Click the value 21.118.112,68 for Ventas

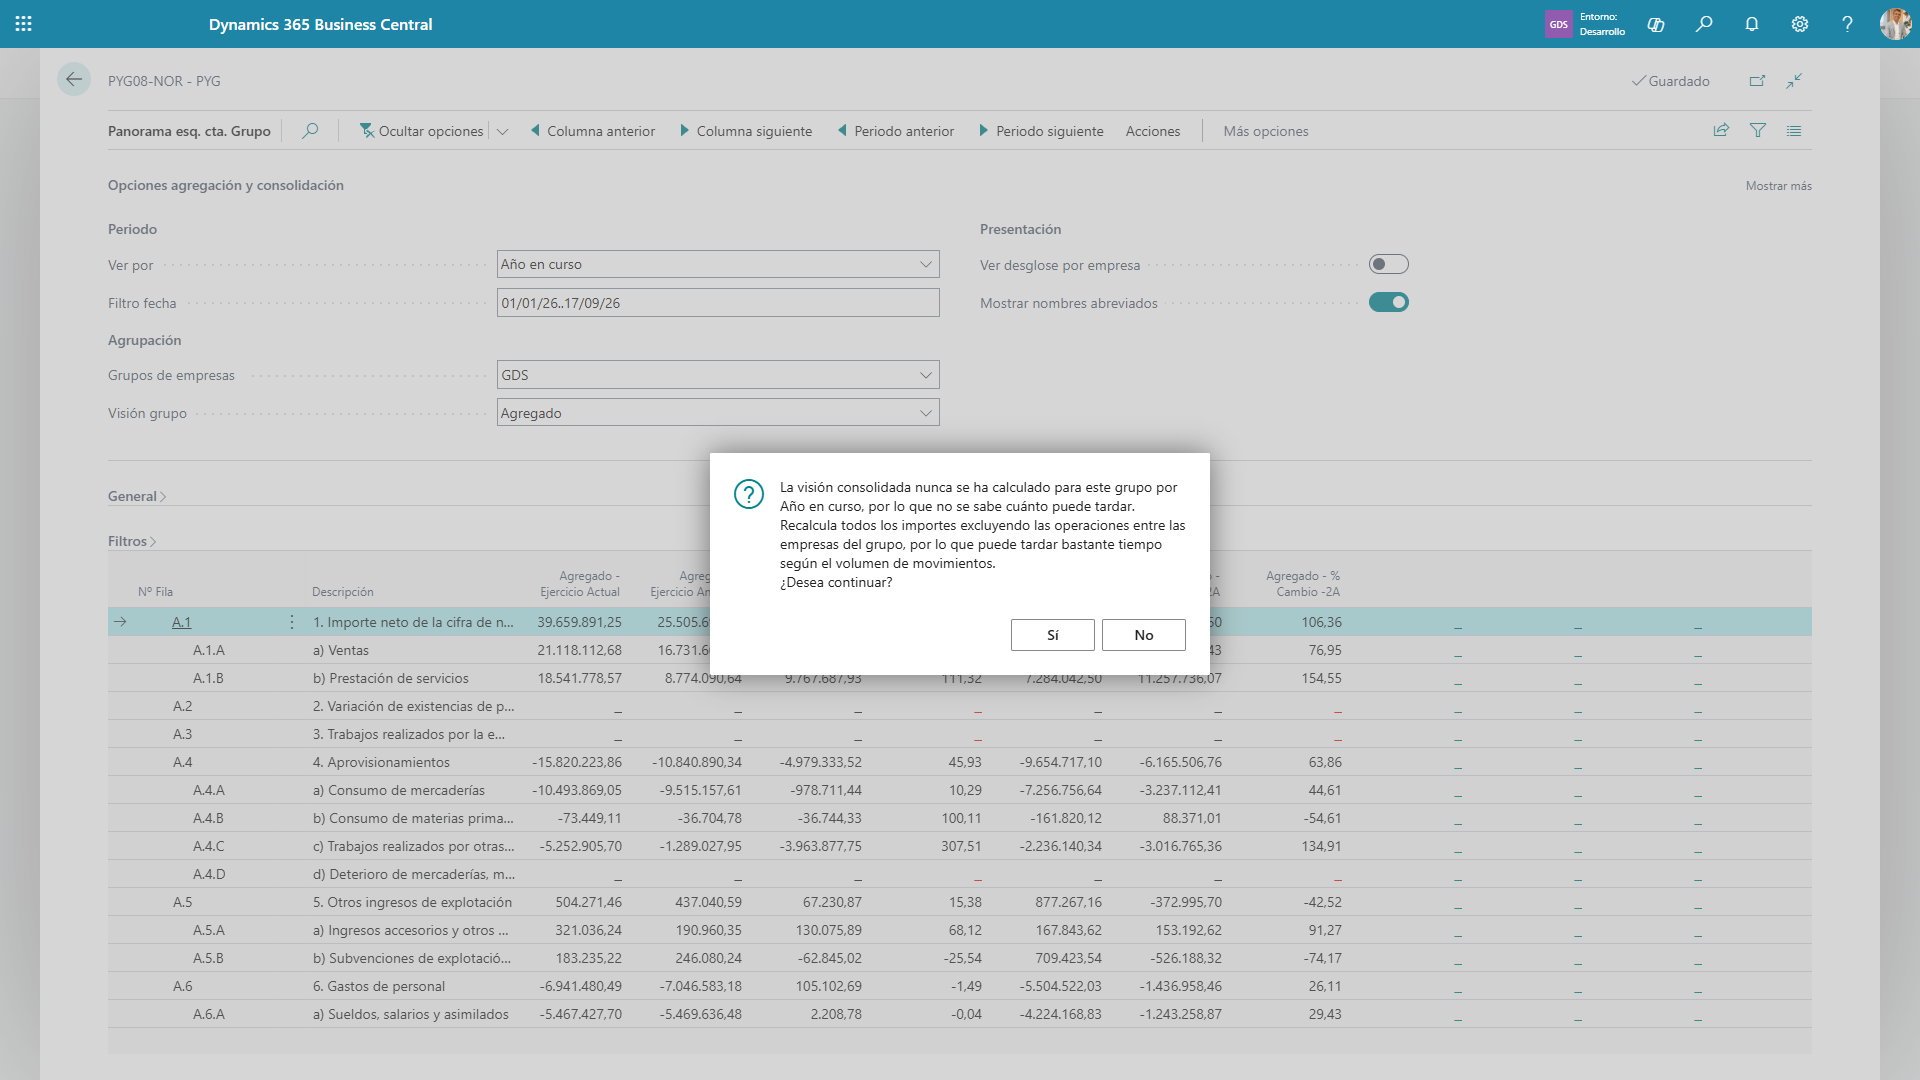[x=579, y=650]
